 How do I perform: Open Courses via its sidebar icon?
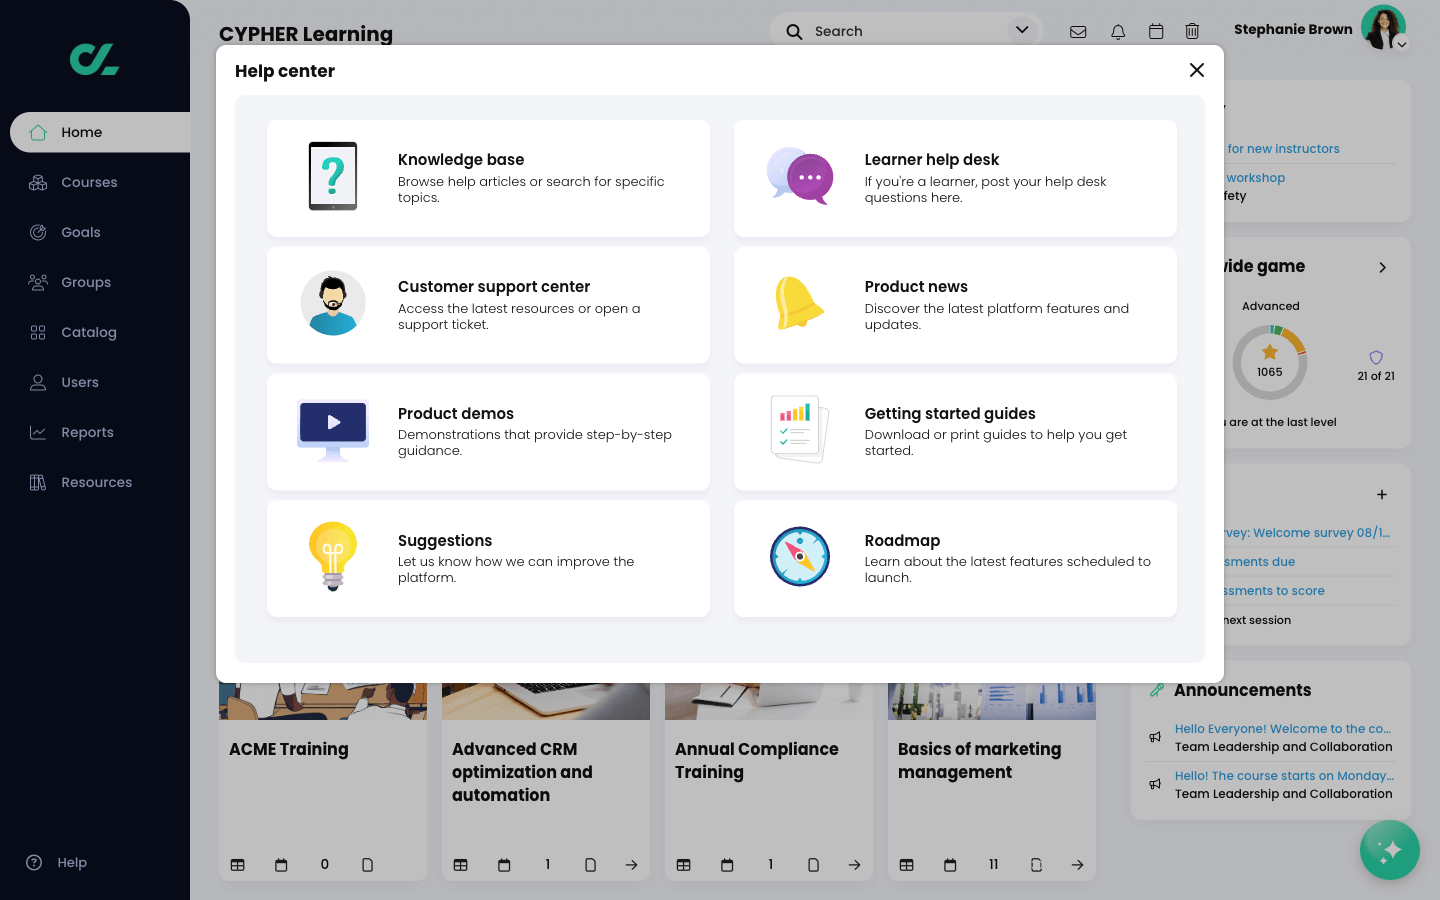[38, 182]
